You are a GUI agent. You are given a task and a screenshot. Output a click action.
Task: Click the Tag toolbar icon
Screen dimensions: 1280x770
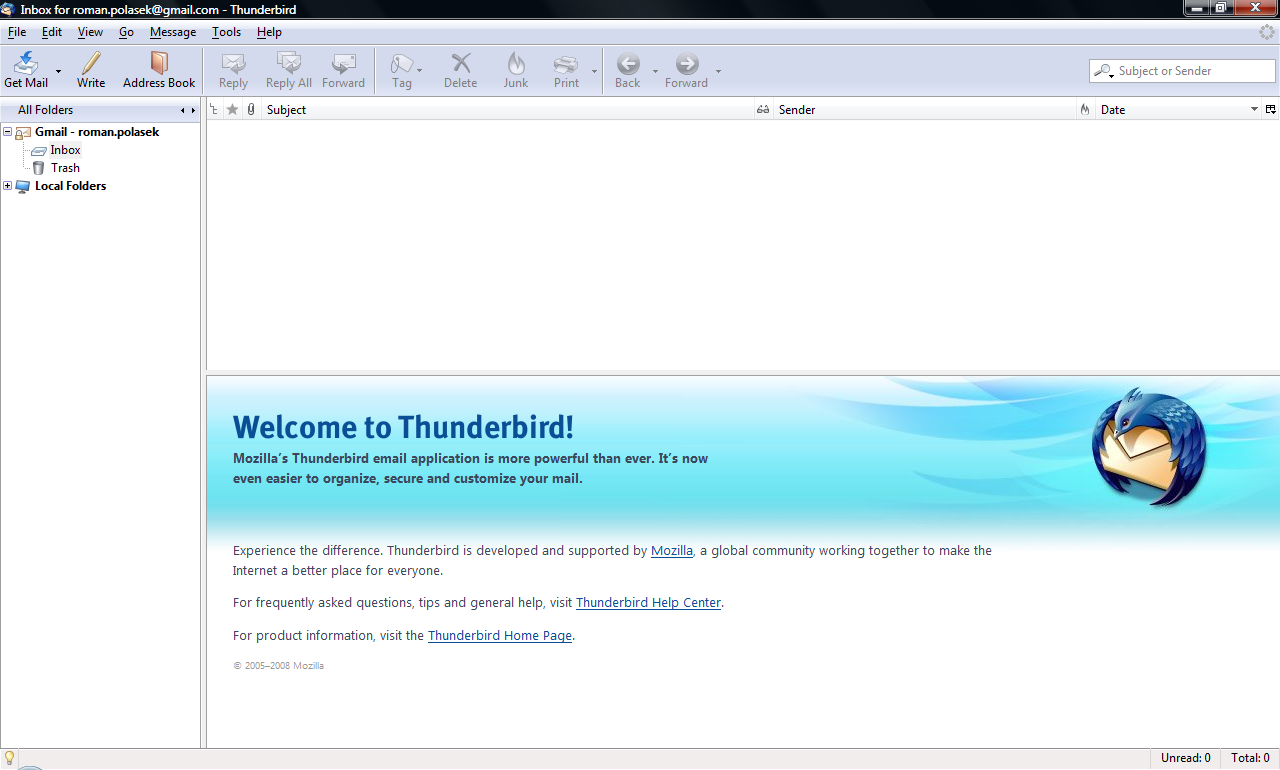[x=401, y=64]
